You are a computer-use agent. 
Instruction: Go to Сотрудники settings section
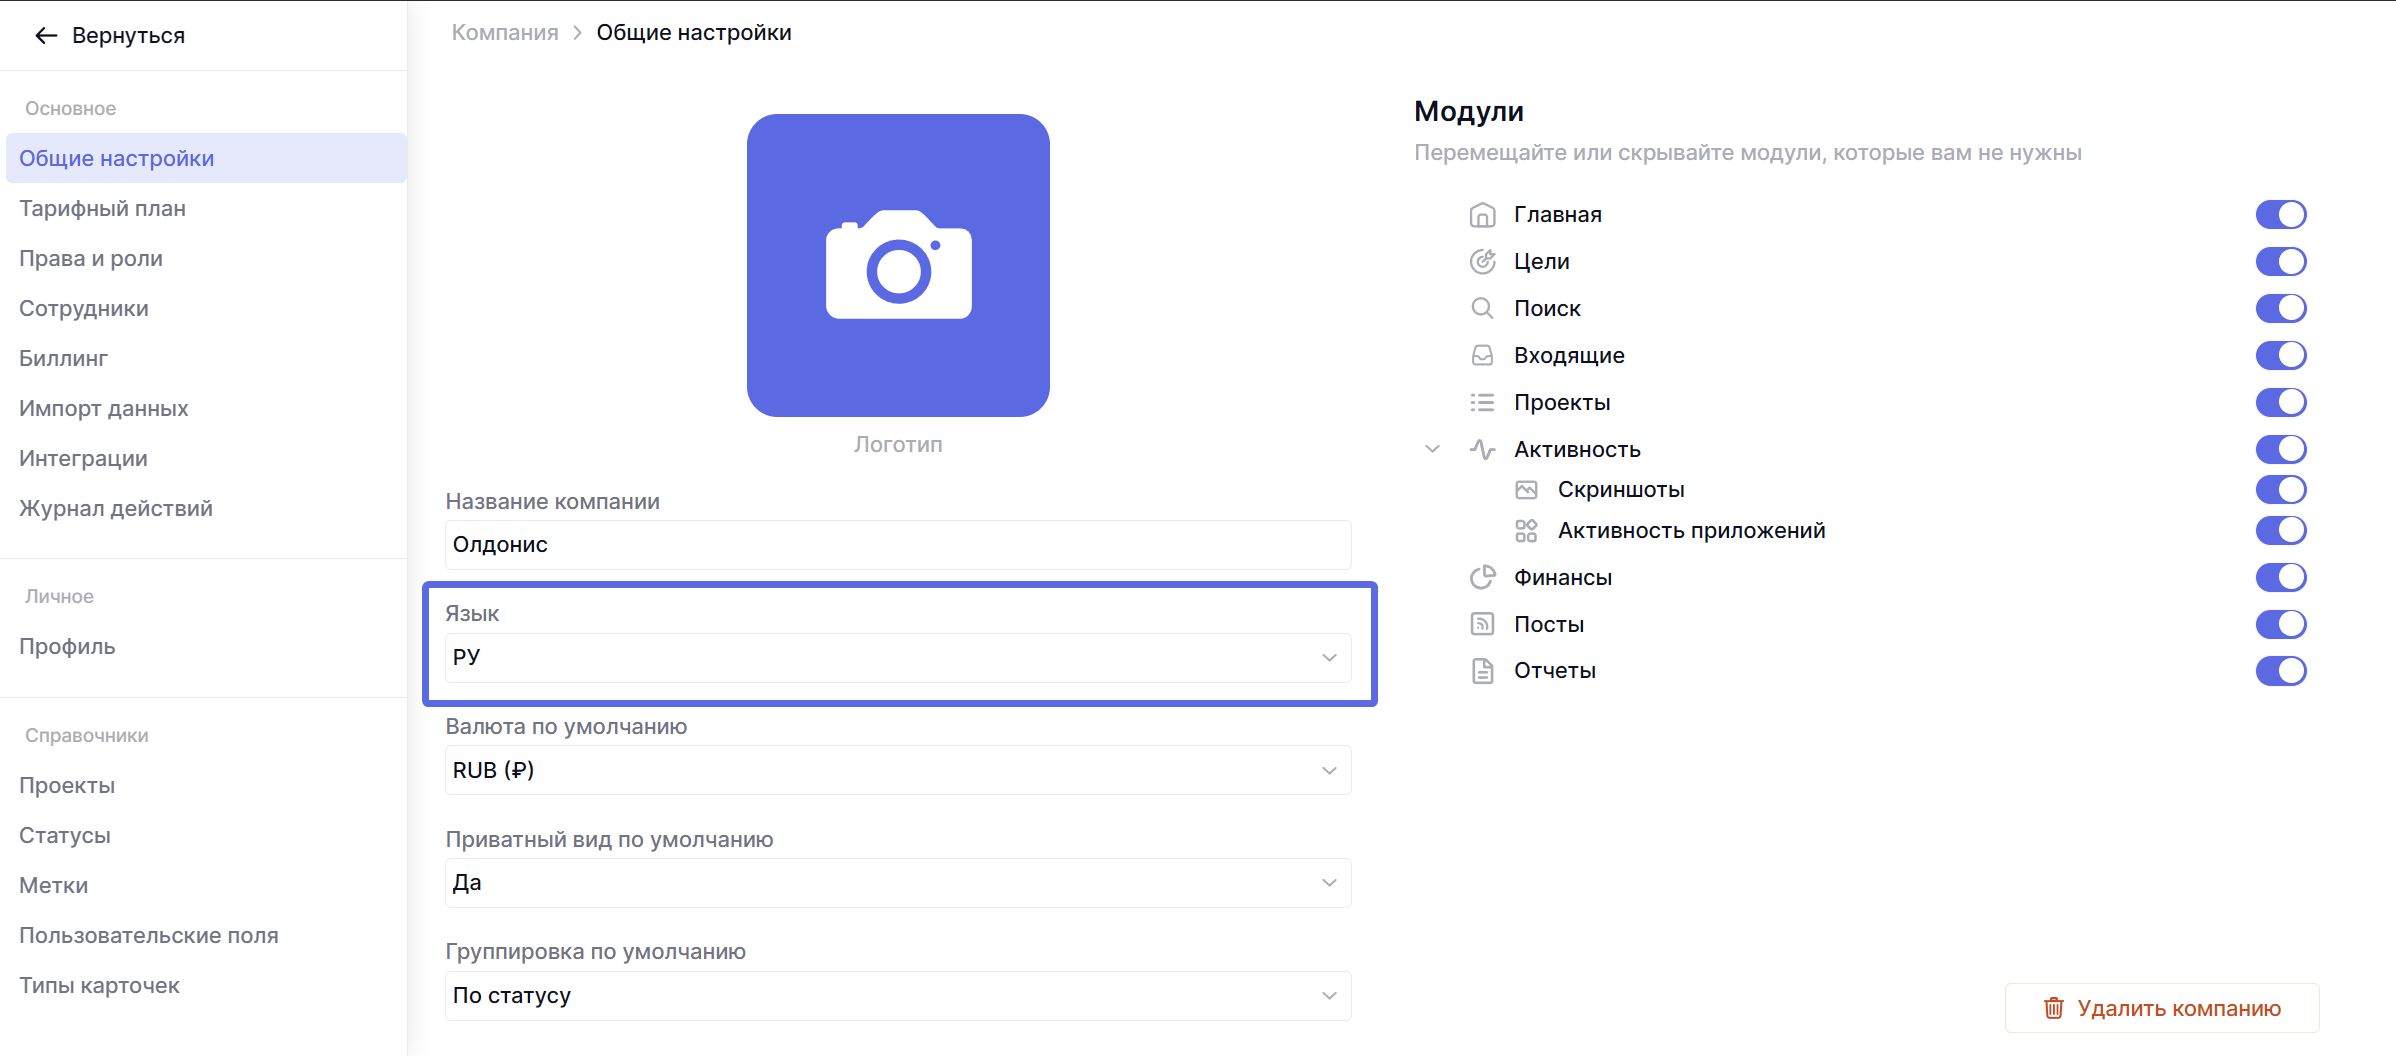pyautogui.click(x=84, y=308)
